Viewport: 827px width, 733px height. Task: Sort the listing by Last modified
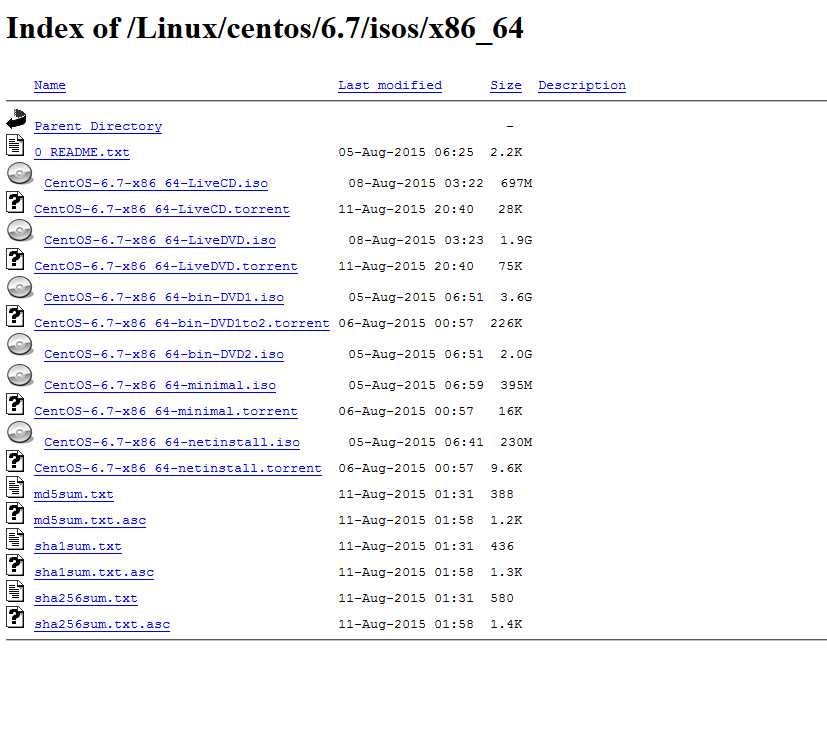click(x=390, y=85)
